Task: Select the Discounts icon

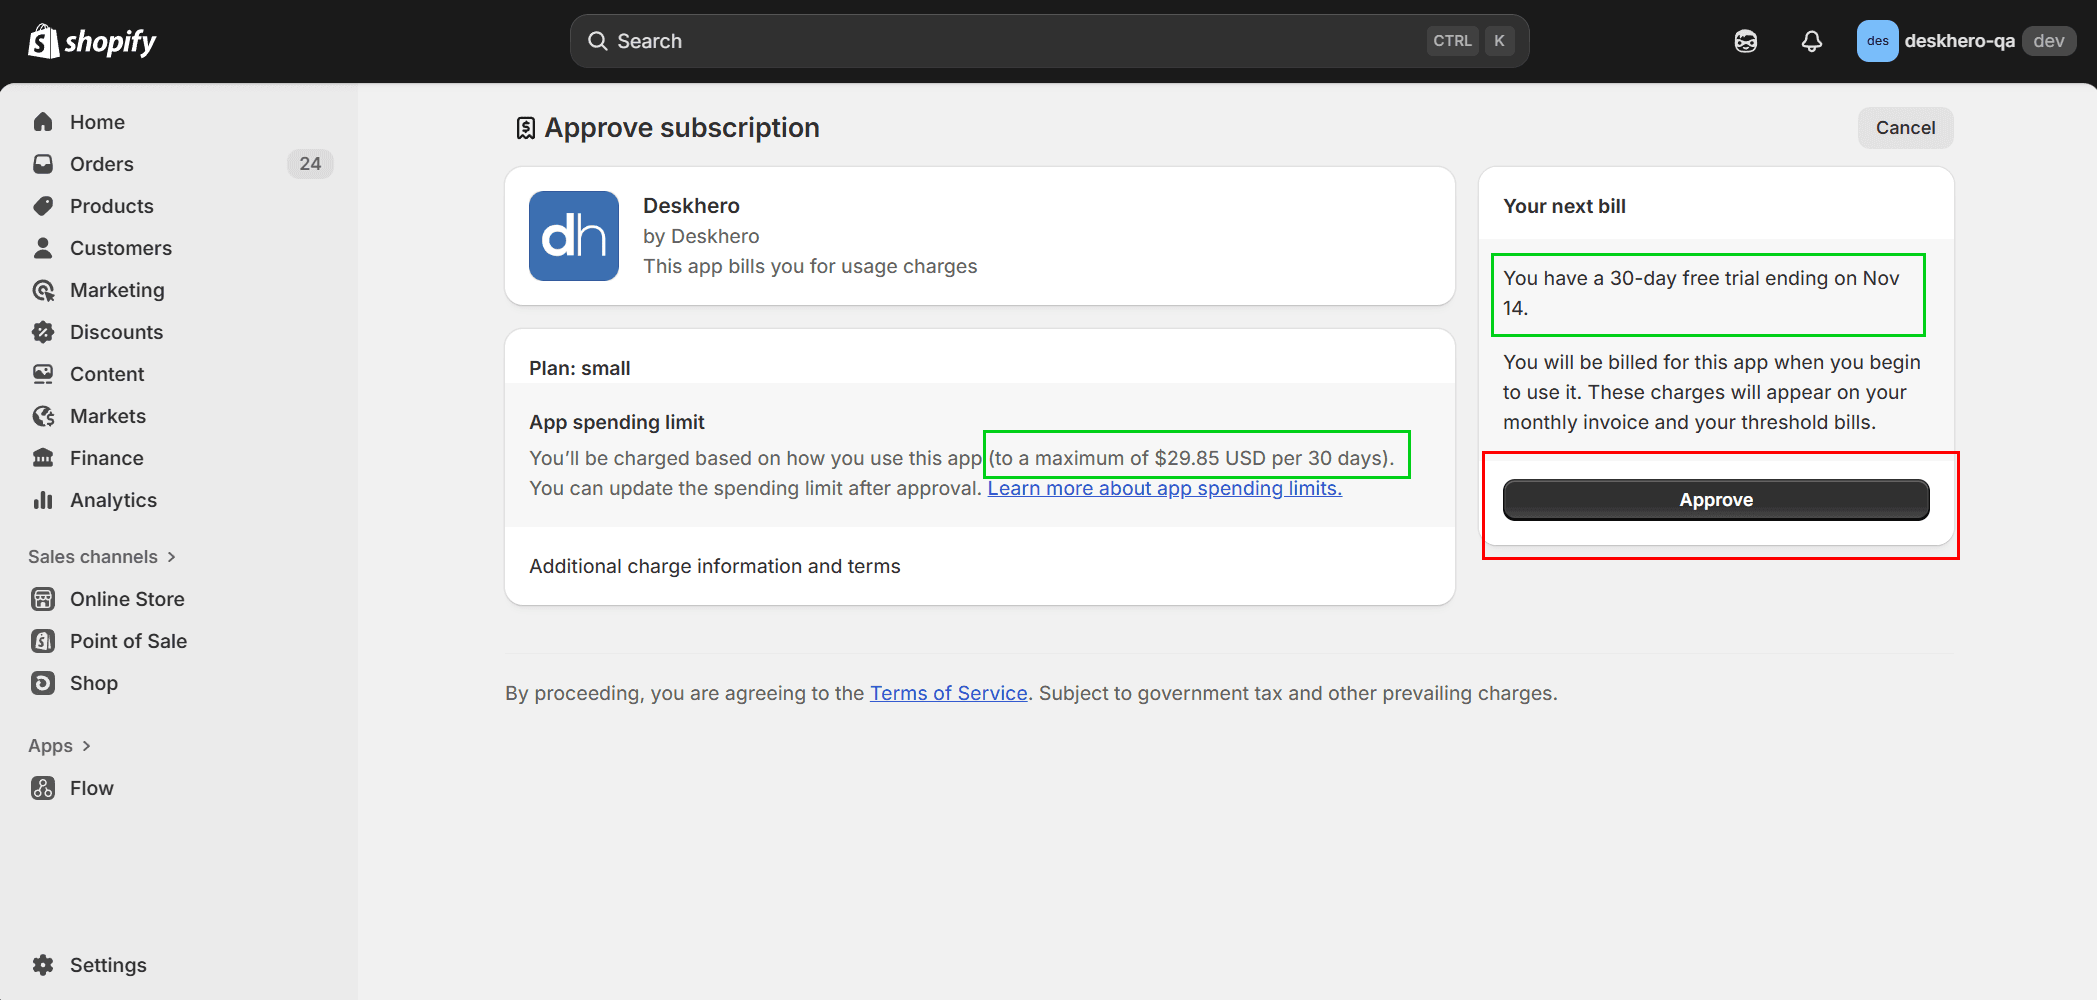Action: point(43,332)
